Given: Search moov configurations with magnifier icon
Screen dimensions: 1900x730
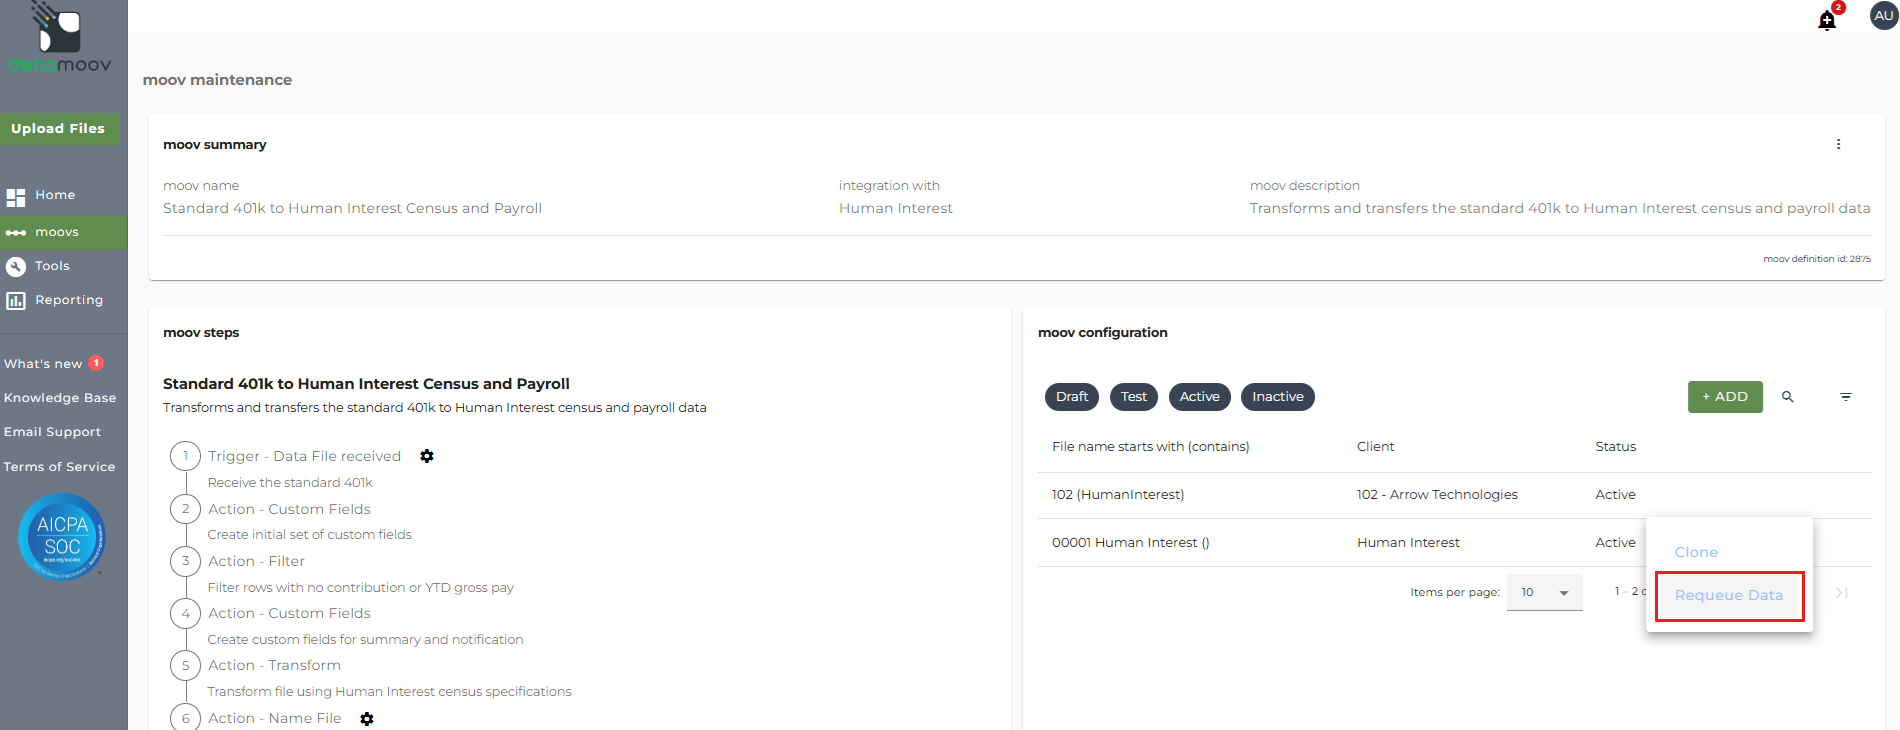Looking at the screenshot, I should click(x=1788, y=397).
